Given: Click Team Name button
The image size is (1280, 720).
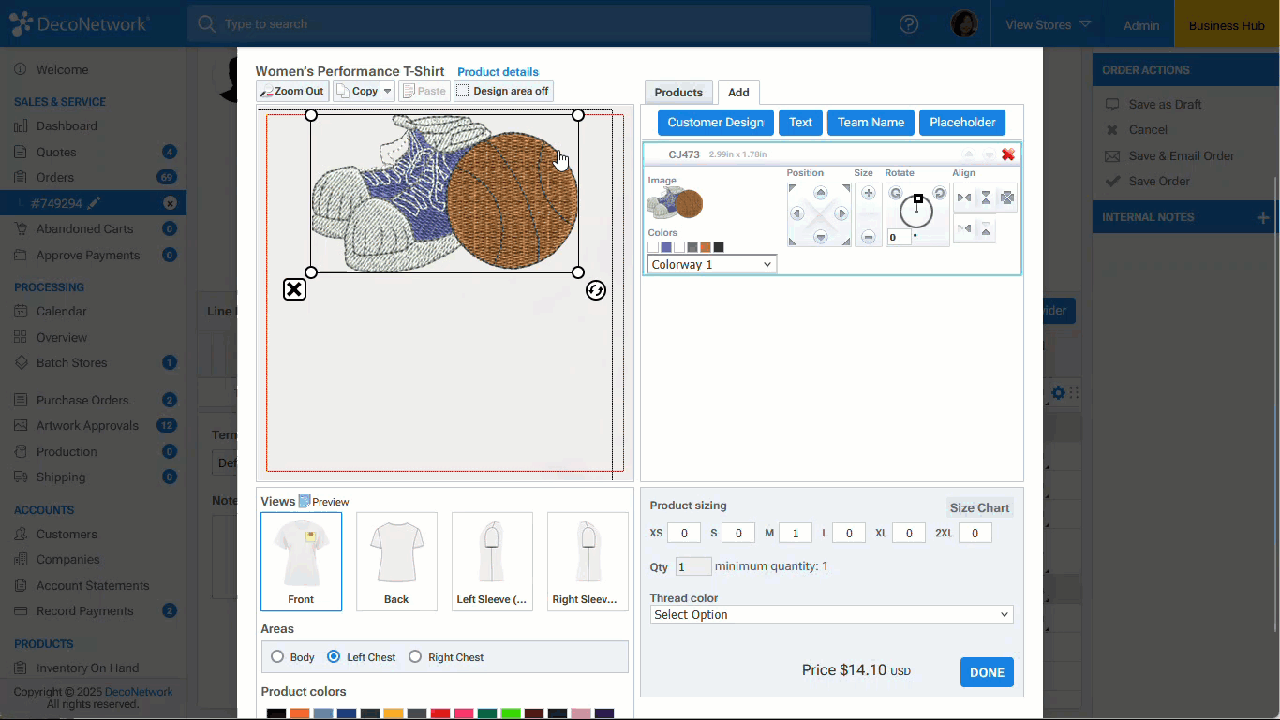Looking at the screenshot, I should 871,122.
